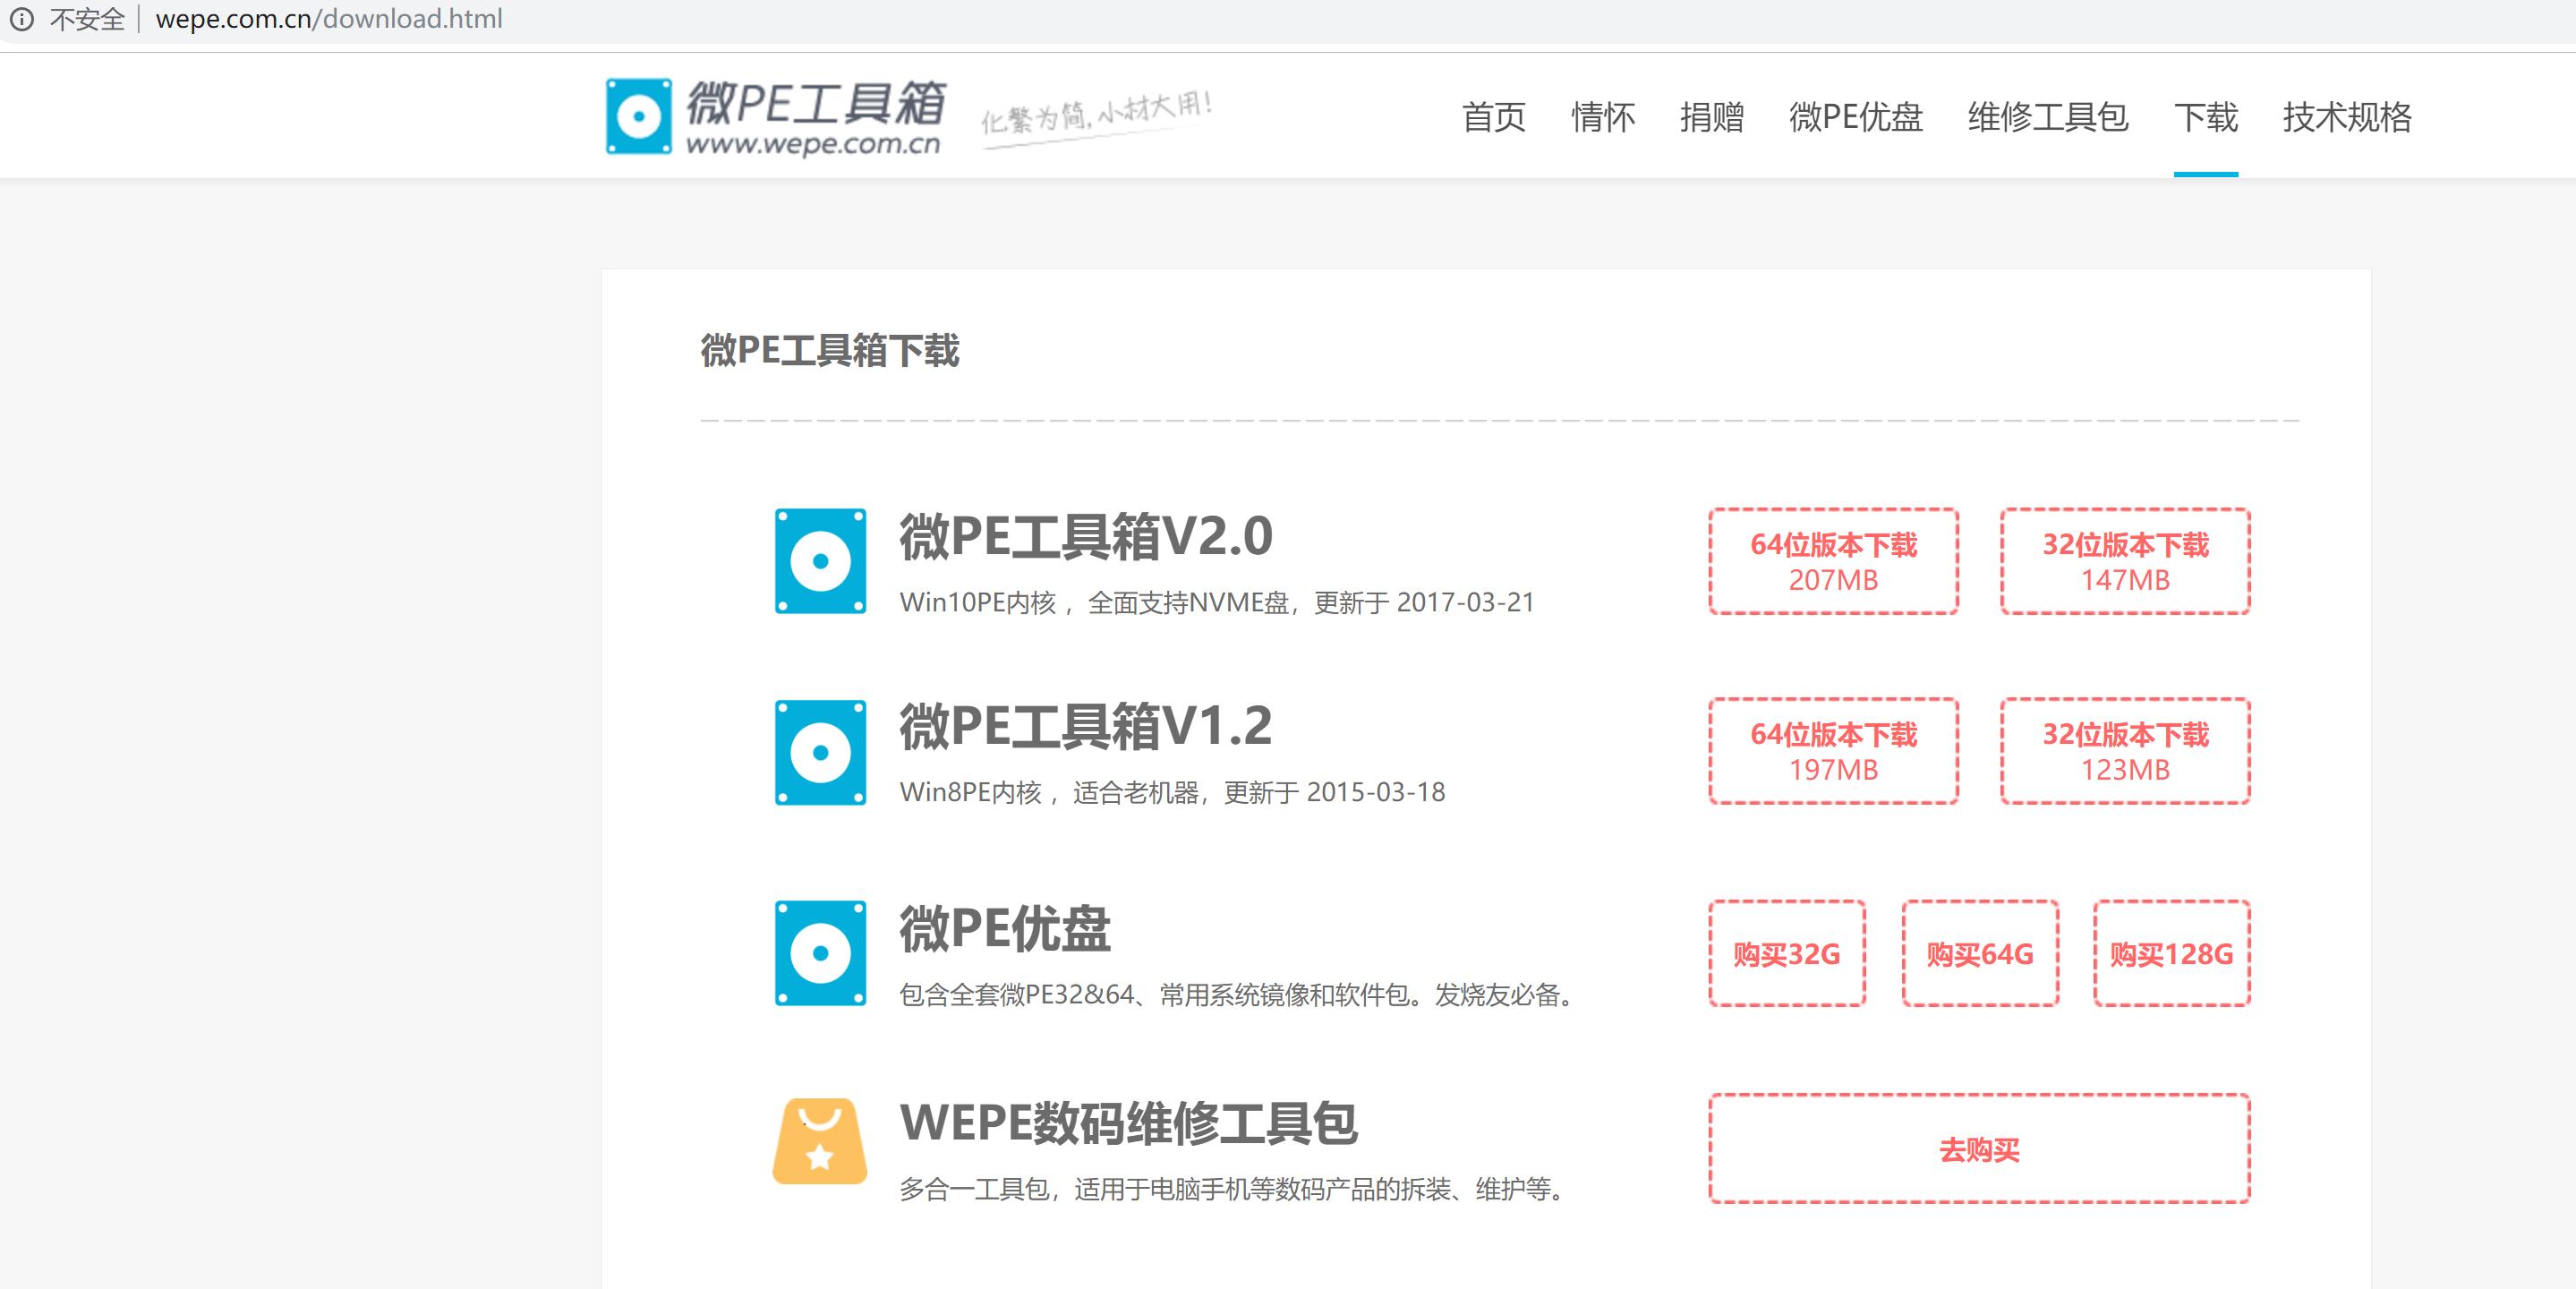Viewport: 2576px width, 1289px height.
Task: Click the address bar showing wepe.com.cn/download.html
Action: tap(330, 18)
